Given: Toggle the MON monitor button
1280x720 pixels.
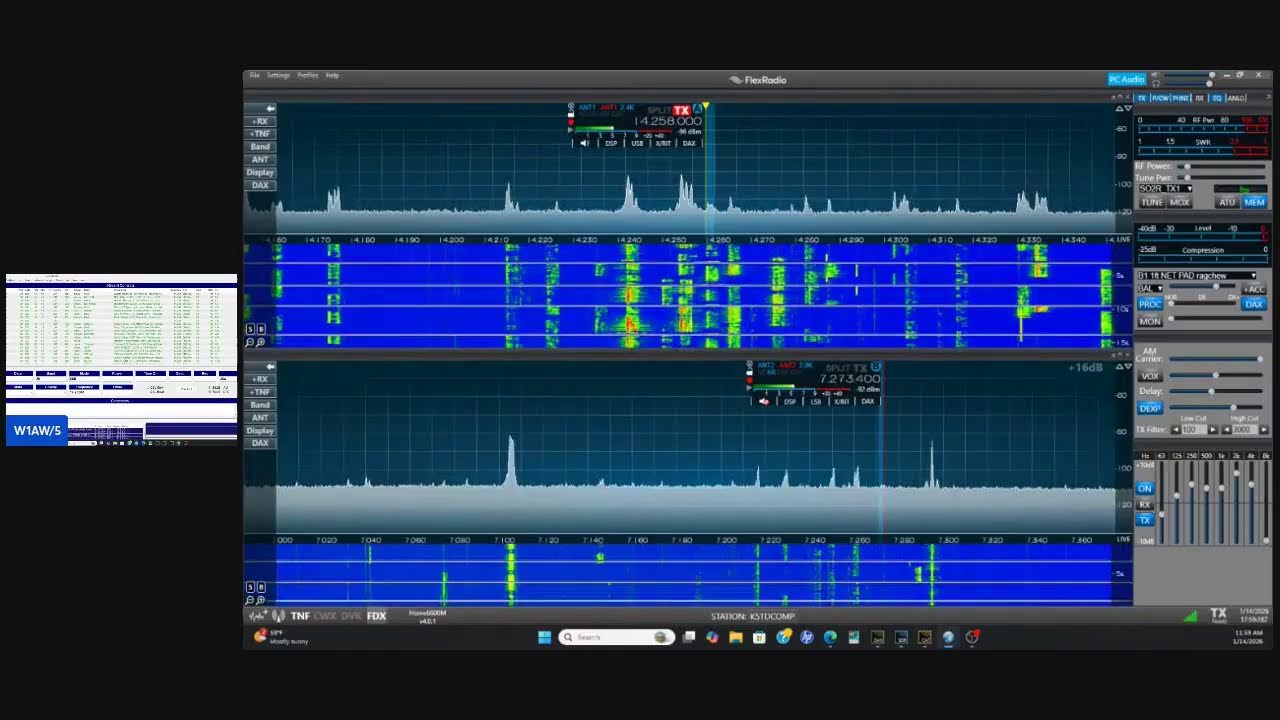Looking at the screenshot, I should [x=1150, y=321].
